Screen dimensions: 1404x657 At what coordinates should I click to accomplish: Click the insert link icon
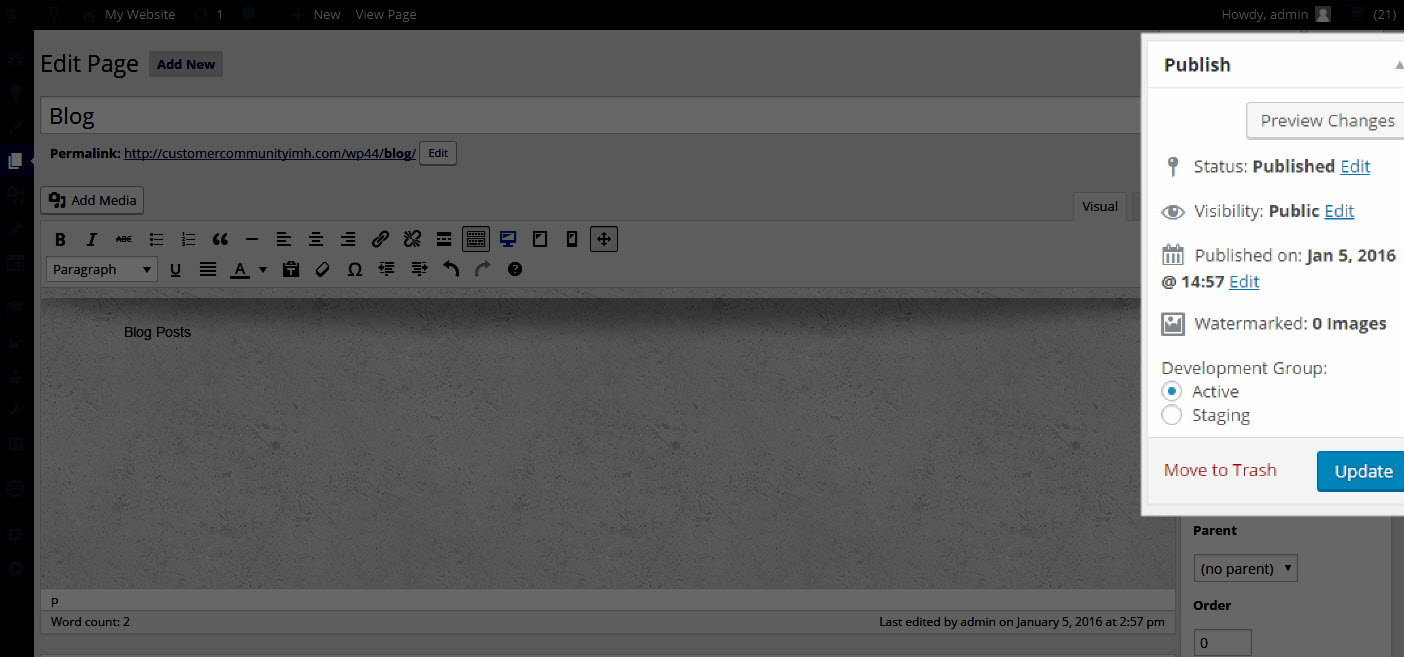(x=380, y=240)
